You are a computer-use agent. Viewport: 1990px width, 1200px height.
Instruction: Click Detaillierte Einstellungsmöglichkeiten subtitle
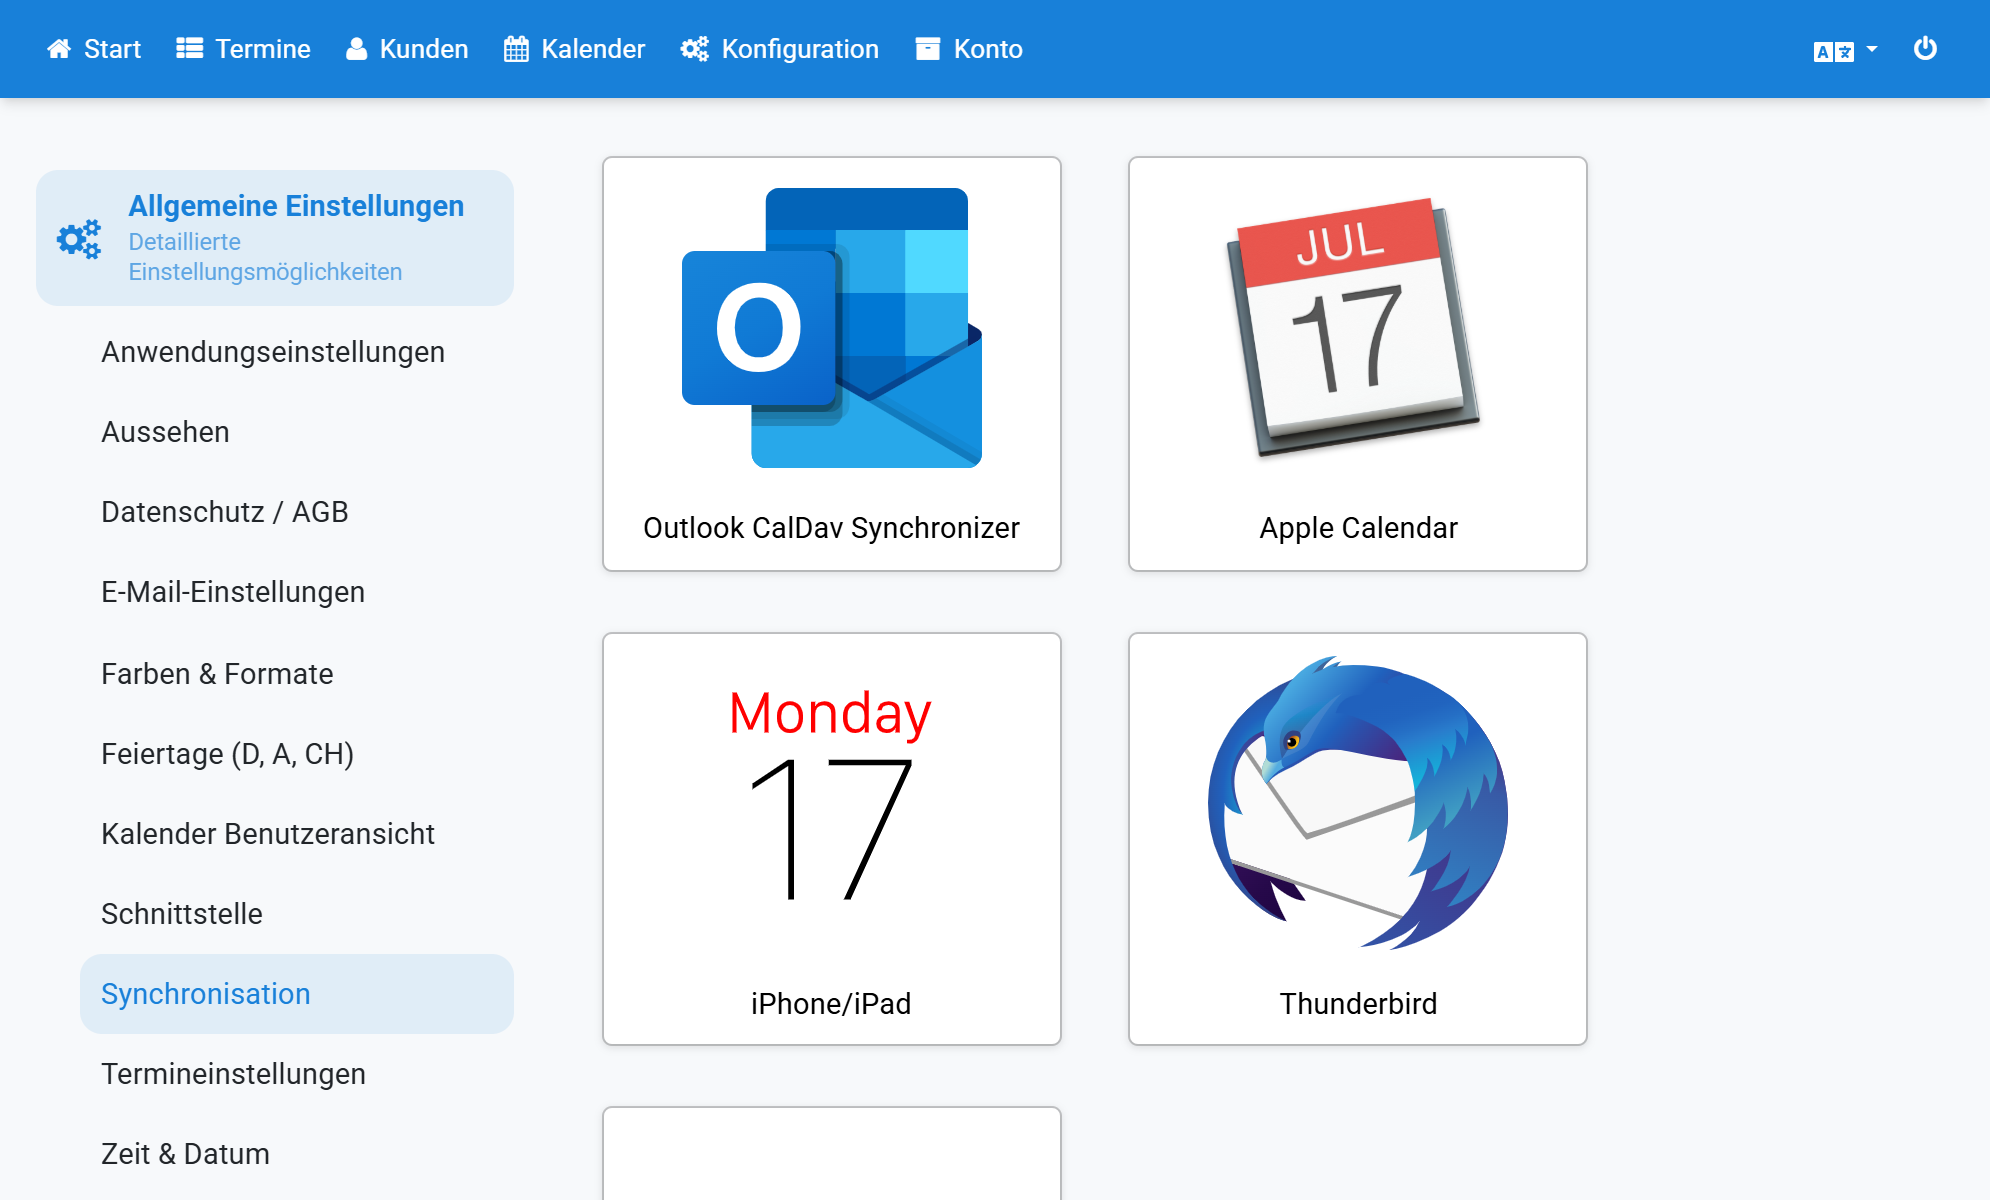(265, 257)
